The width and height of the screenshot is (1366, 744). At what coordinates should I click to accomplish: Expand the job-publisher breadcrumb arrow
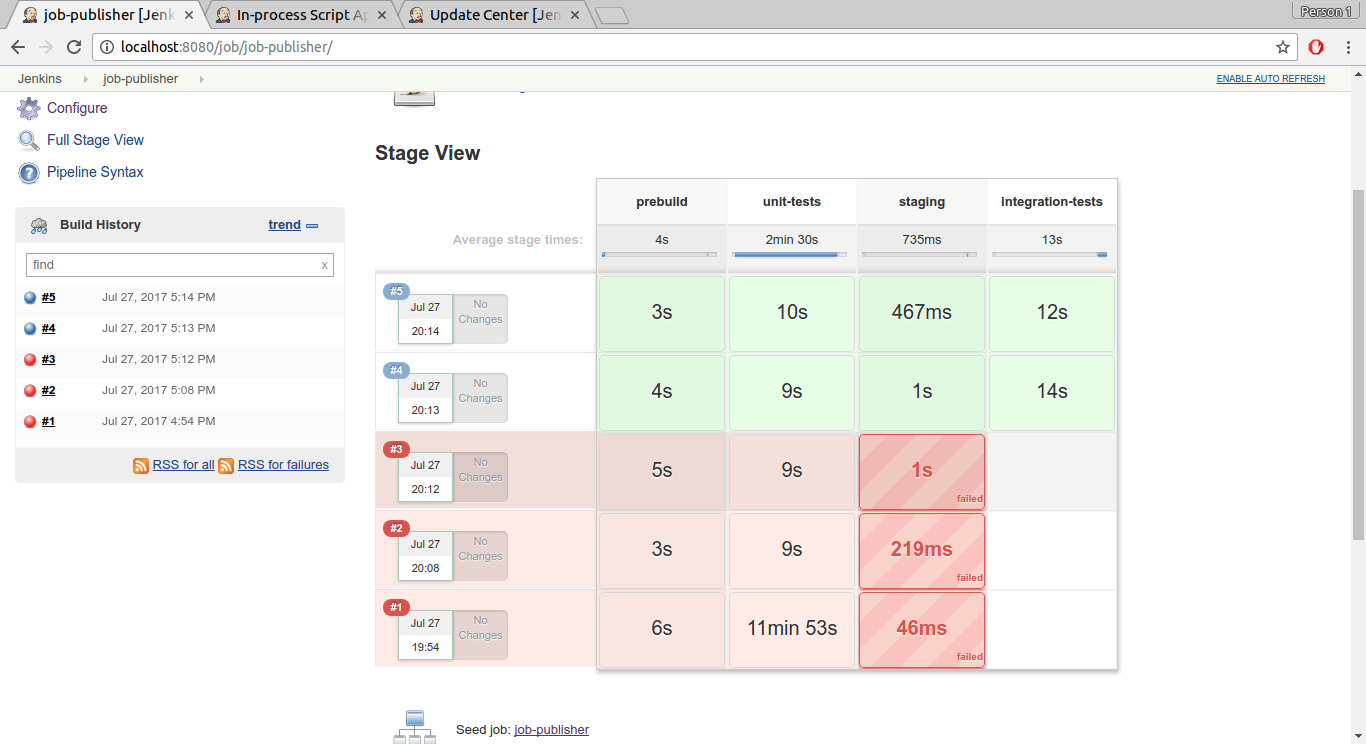(201, 79)
